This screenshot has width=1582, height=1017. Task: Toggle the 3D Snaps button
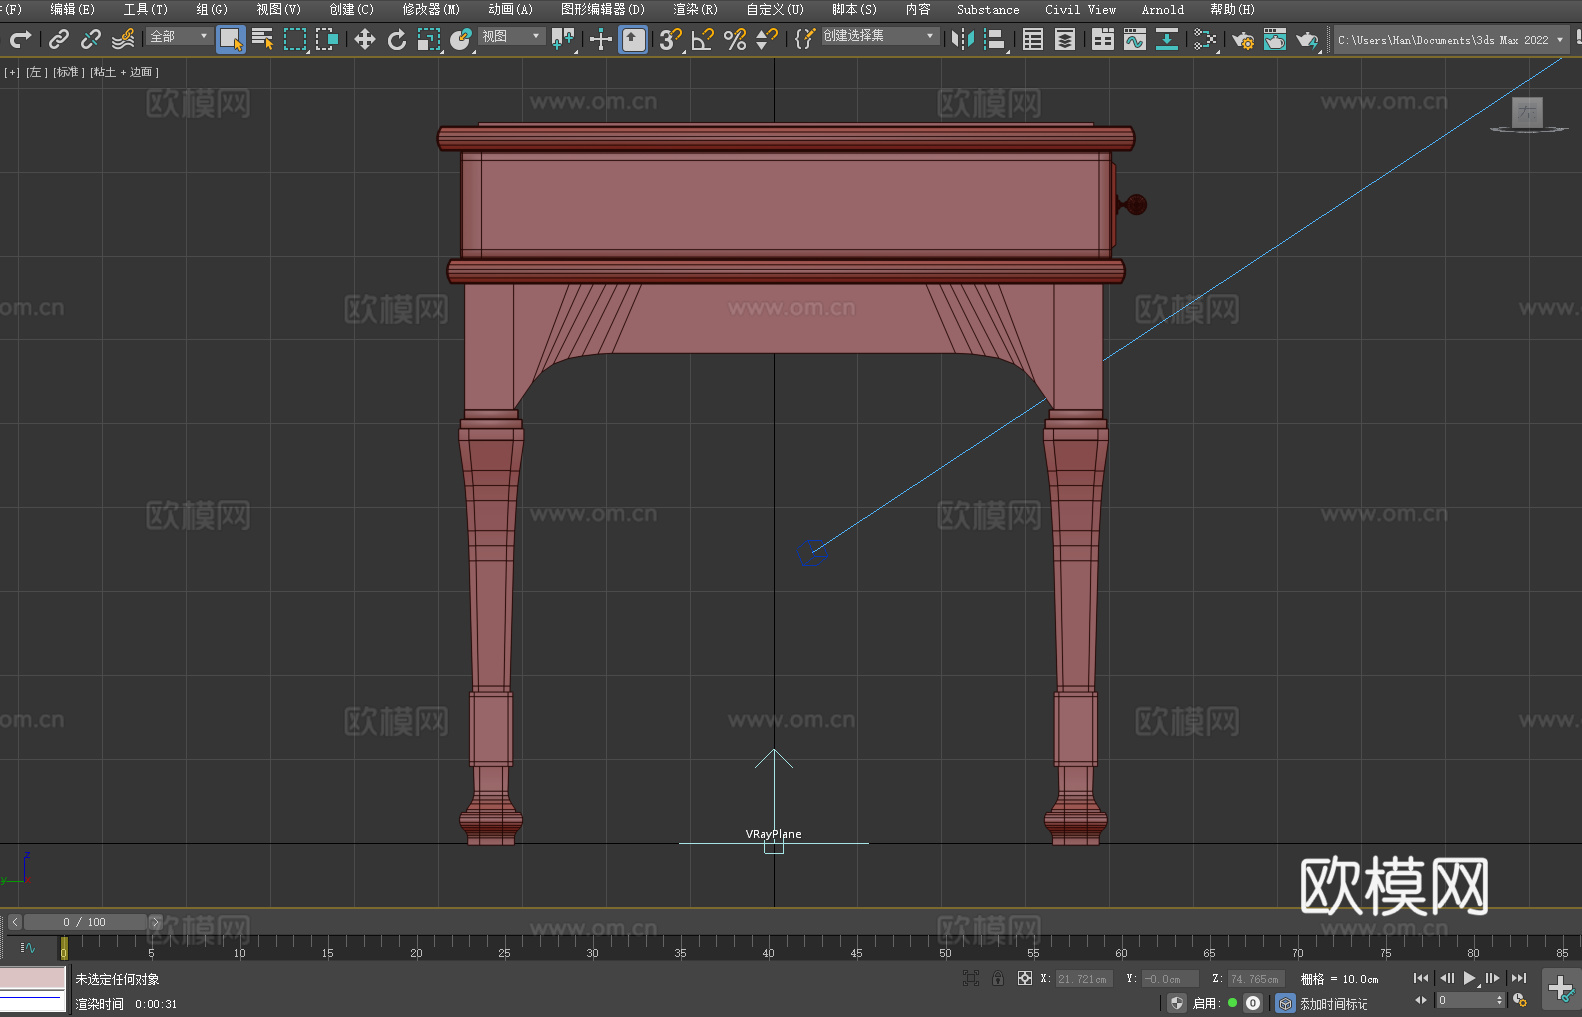(x=671, y=39)
